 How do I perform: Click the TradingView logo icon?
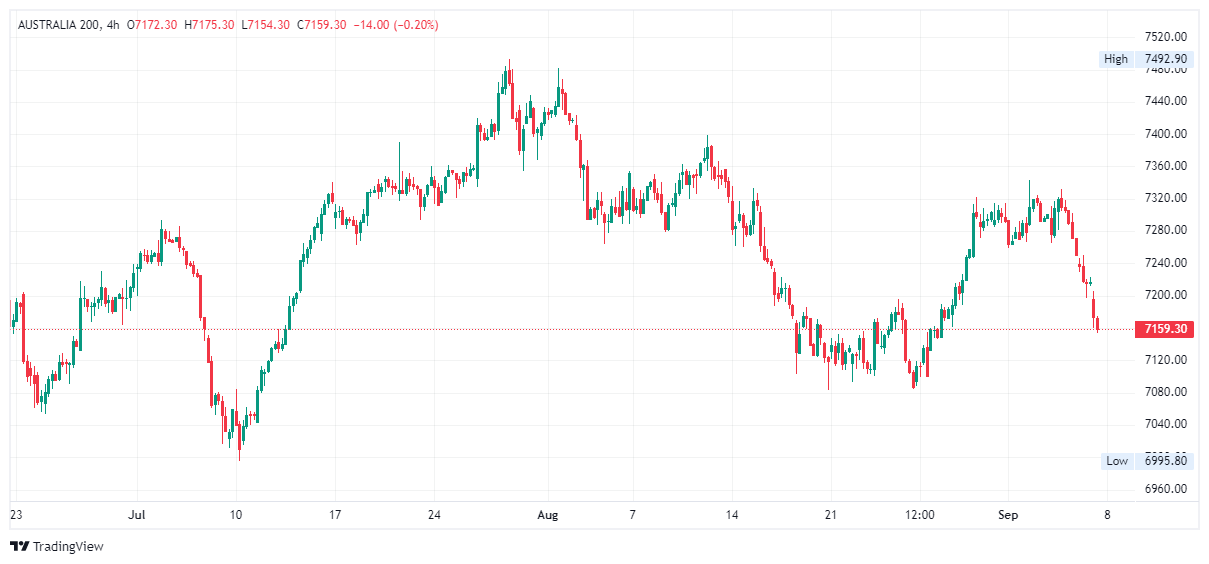click(x=19, y=546)
